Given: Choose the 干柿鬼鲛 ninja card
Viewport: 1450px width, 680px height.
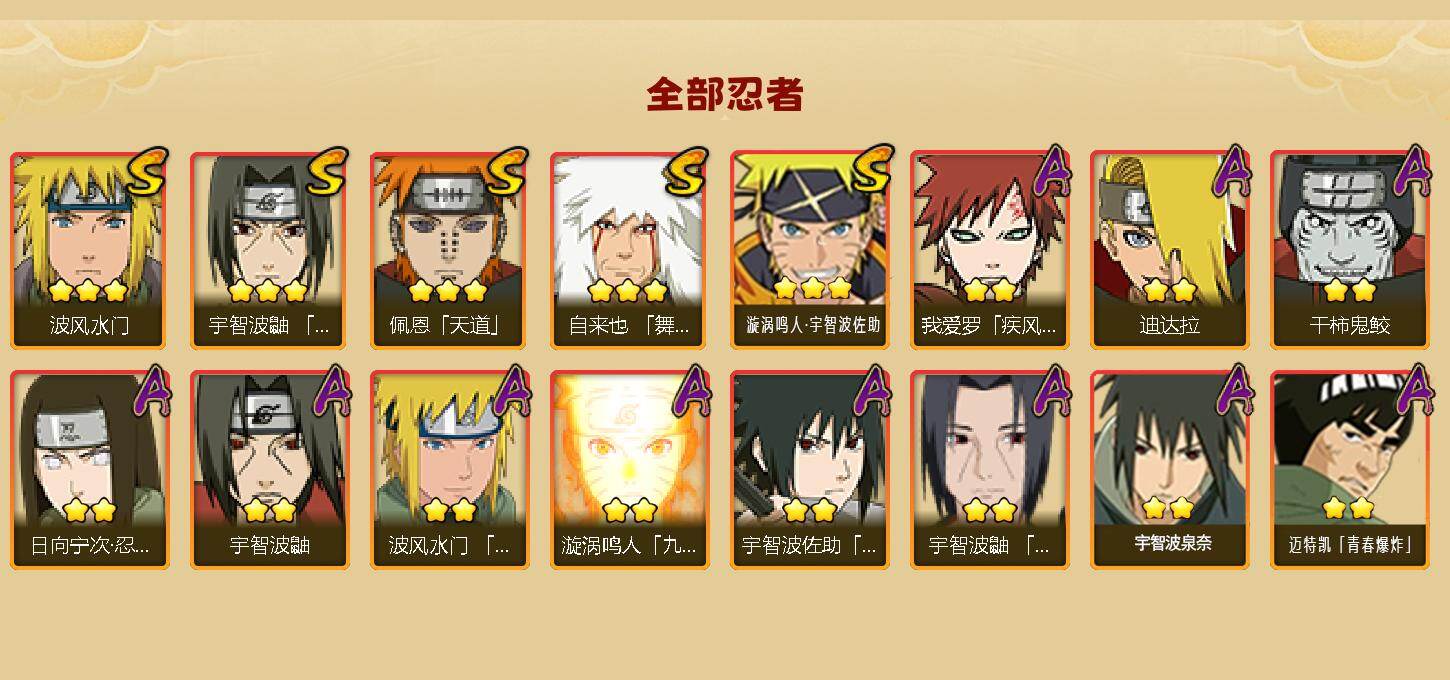Looking at the screenshot, I should 1349,250.
